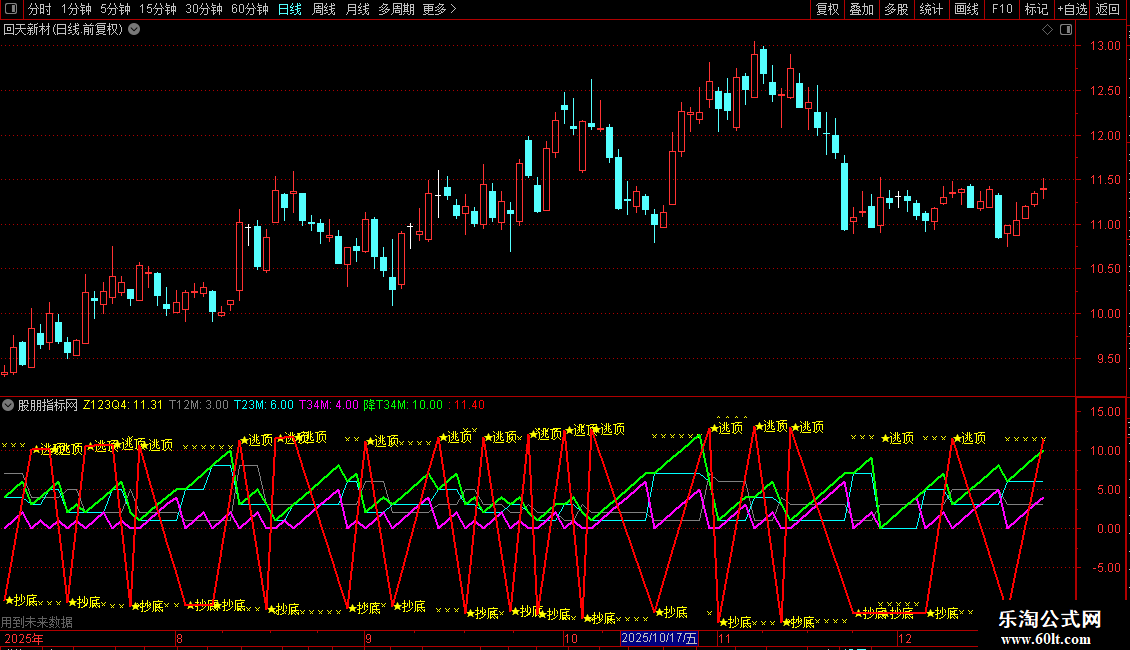Open dropdown next to 回天新材 title
Image resolution: width=1130 pixels, height=650 pixels.
[134, 30]
